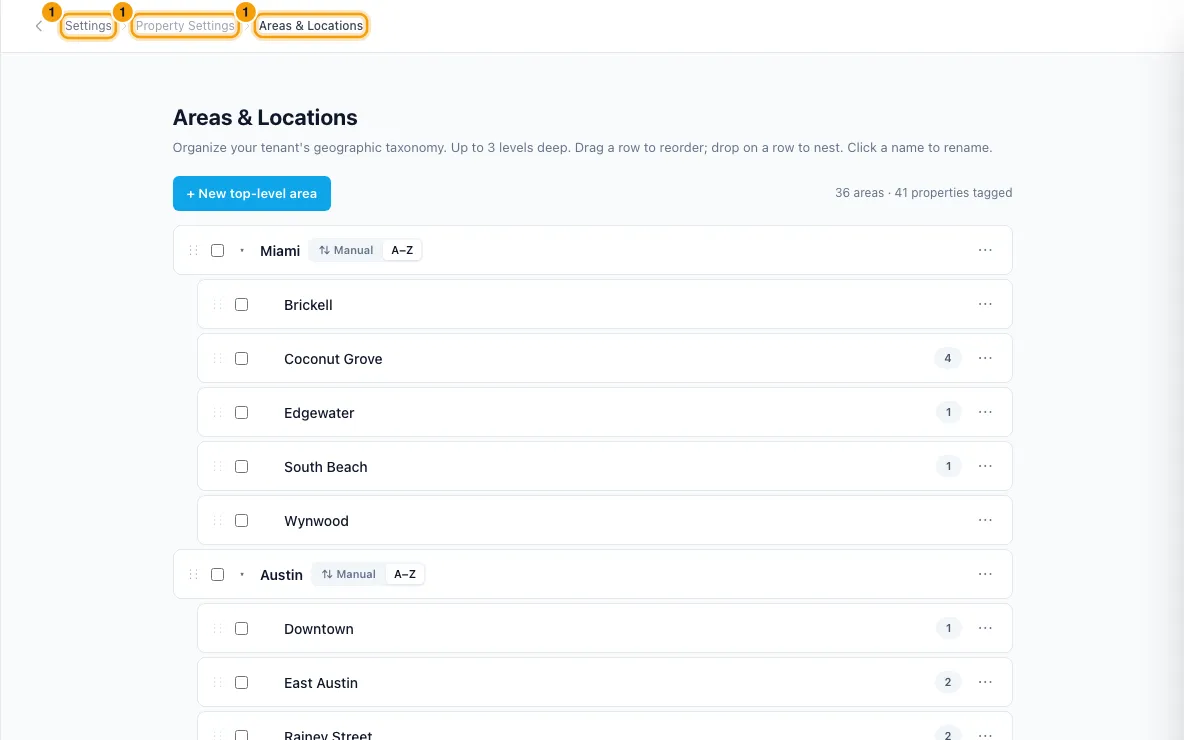The width and height of the screenshot is (1184, 740).
Task: Select A–Z sort for Austin
Action: [x=405, y=574]
